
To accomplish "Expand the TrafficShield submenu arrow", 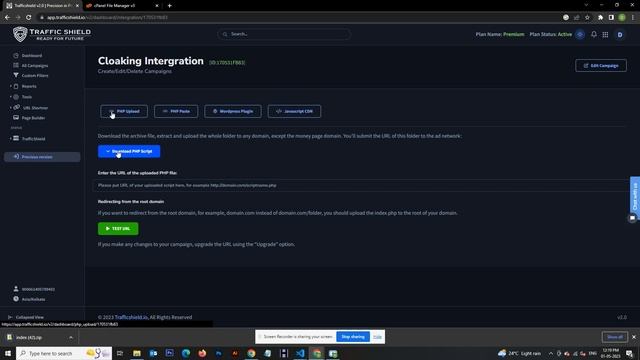I will click(x=11, y=138).
